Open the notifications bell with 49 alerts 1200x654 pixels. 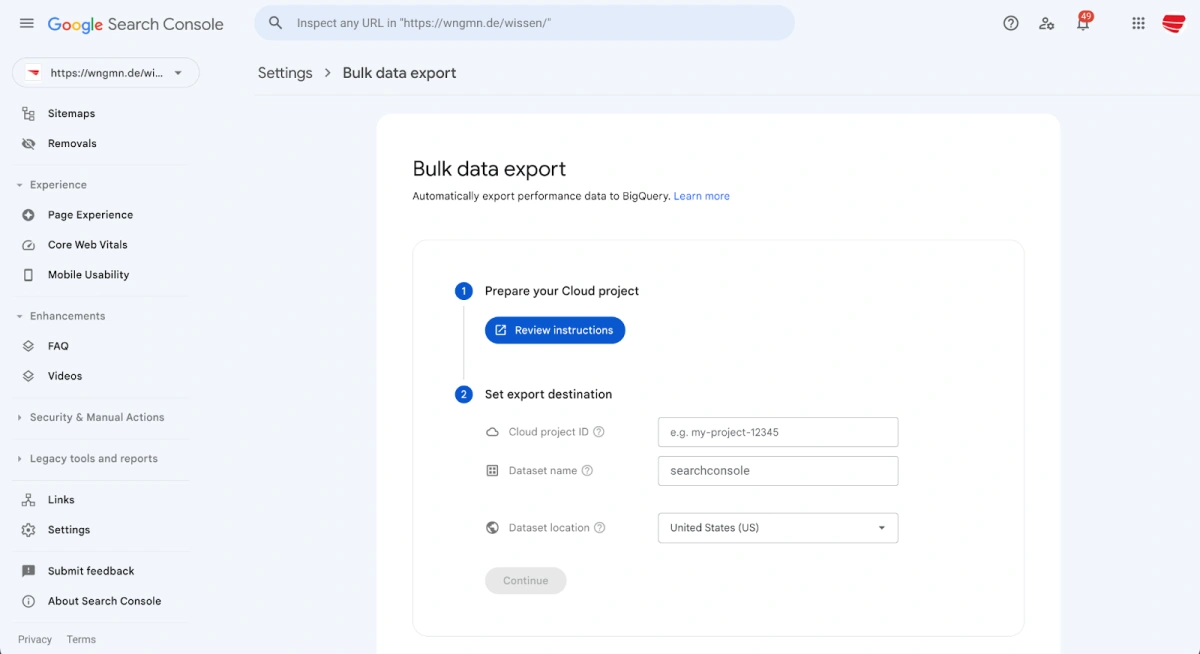coord(1082,23)
